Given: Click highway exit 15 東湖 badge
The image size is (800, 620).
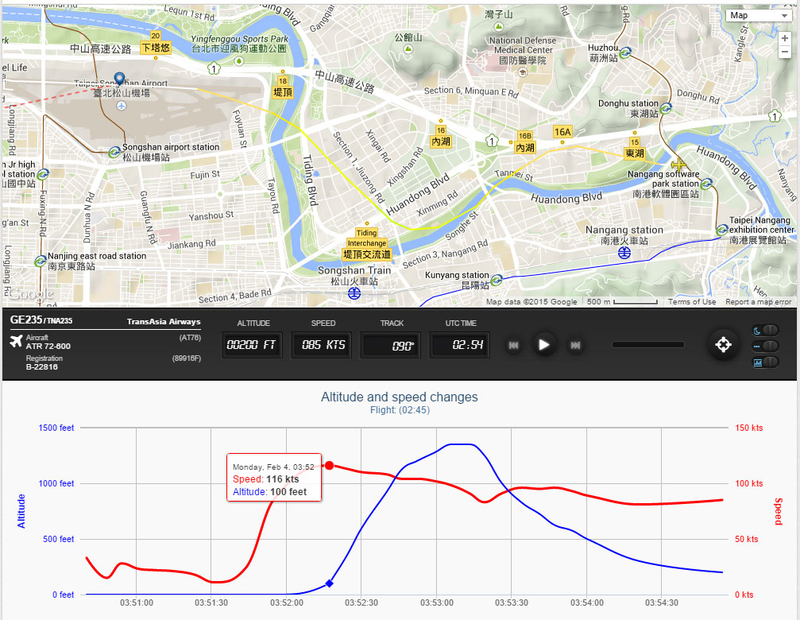Looking at the screenshot, I should 635,148.
